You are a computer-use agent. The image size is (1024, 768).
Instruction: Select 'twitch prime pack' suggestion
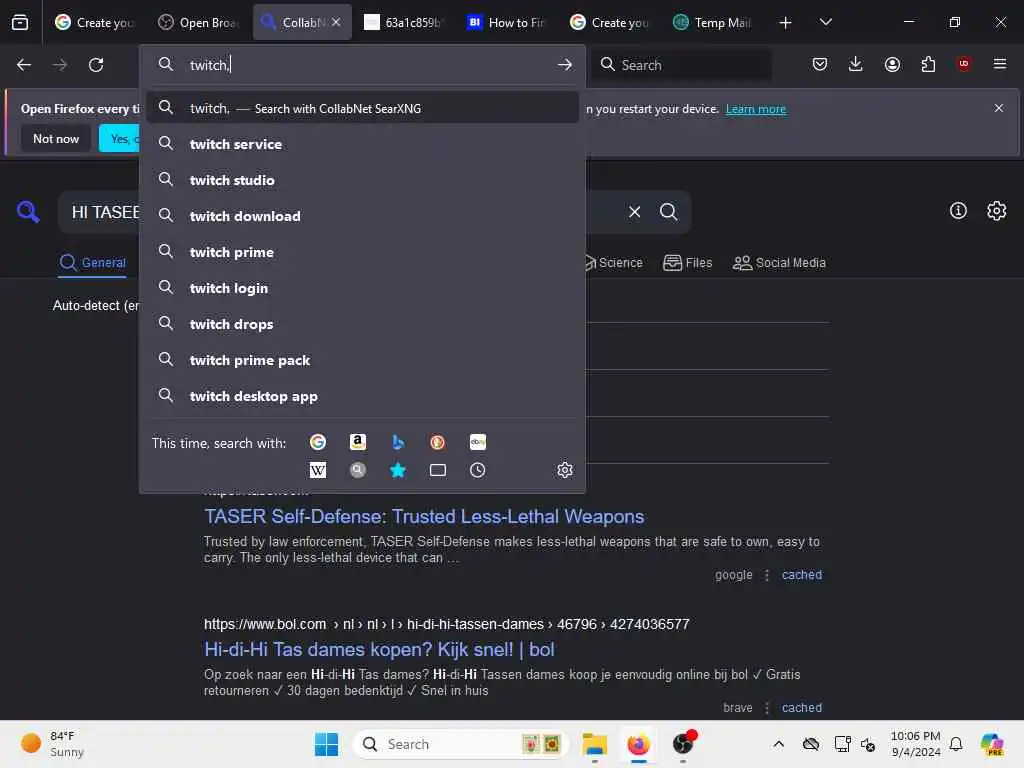(x=362, y=360)
